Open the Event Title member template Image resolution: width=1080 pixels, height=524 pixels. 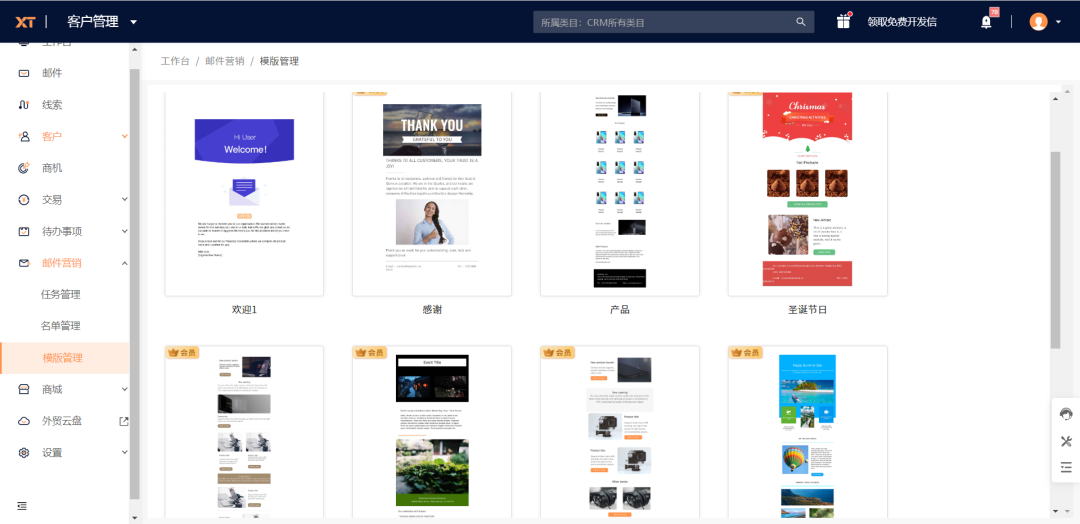click(x=432, y=432)
